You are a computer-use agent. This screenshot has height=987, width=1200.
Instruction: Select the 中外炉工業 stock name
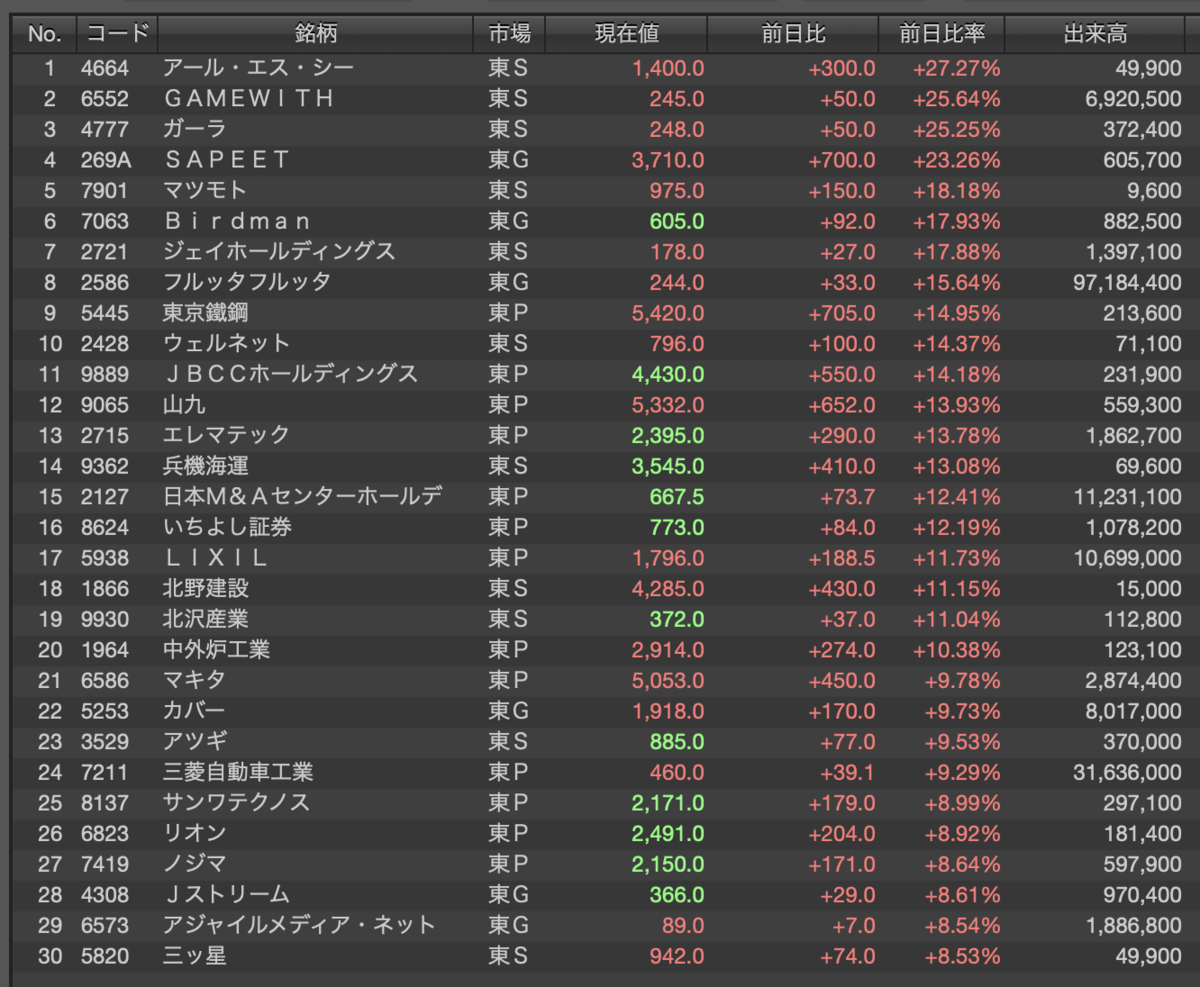[x=216, y=650]
